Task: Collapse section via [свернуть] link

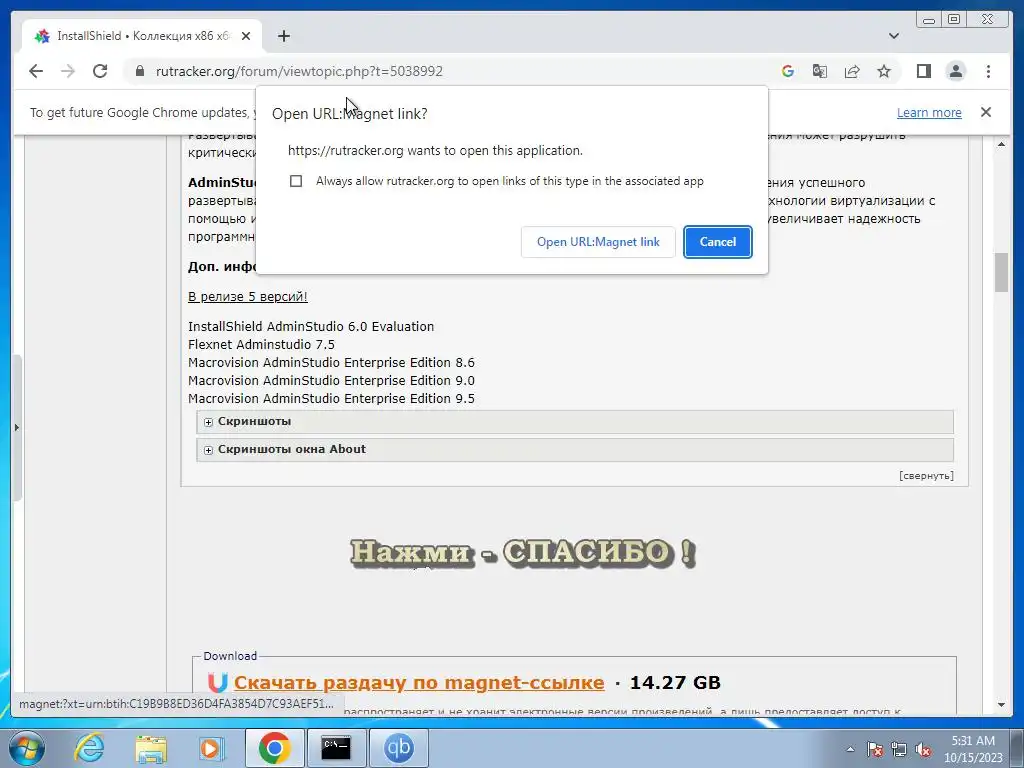Action: (x=926, y=475)
